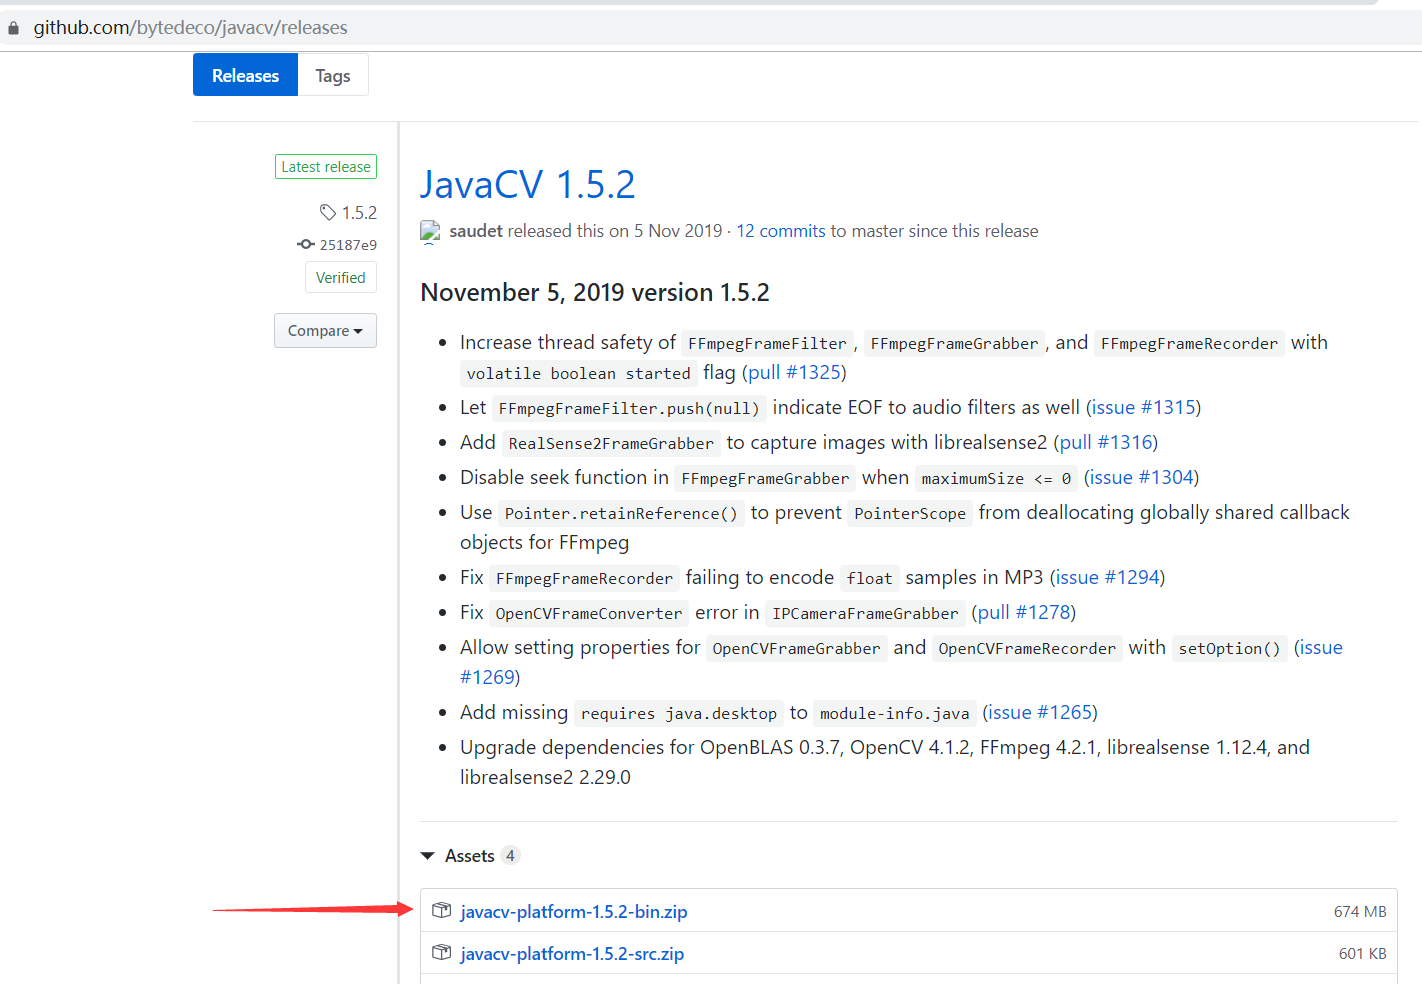Download javacv-platform-1.5.2-bin.zip
The width and height of the screenshot is (1422, 984).
pyautogui.click(x=574, y=911)
